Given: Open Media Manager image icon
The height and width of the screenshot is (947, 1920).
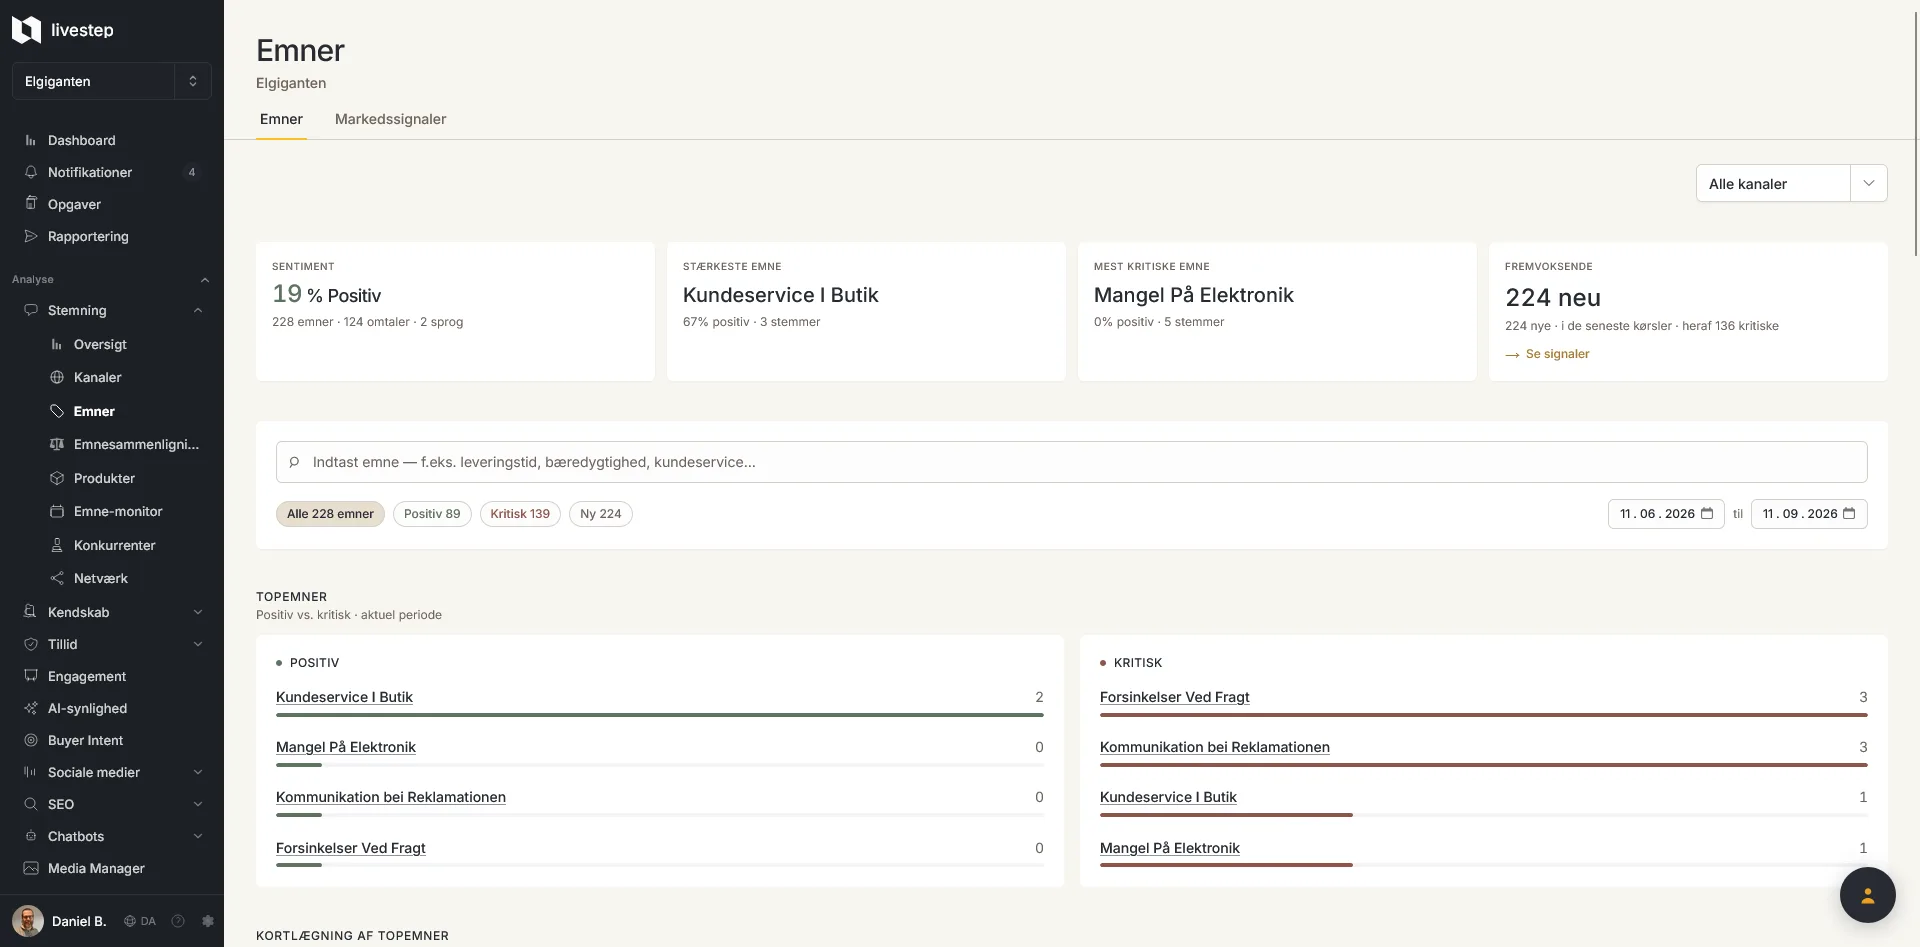Looking at the screenshot, I should click(31, 868).
